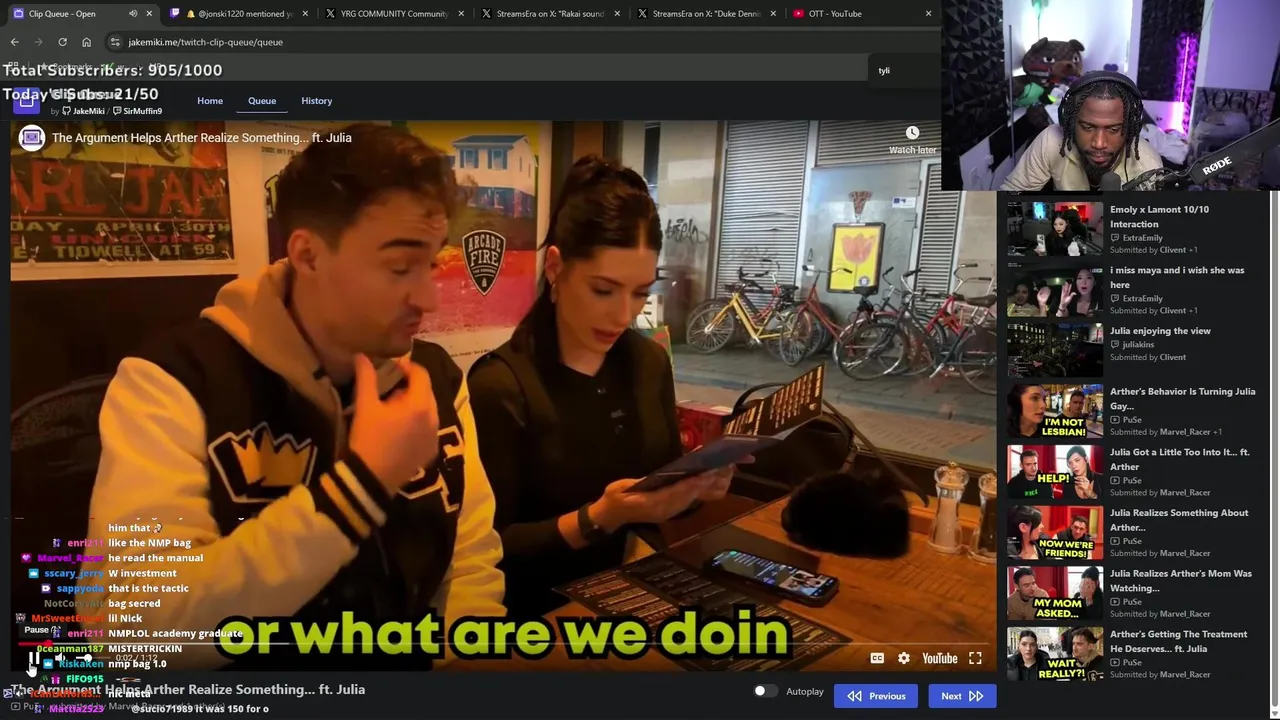Play the 'Julia enjoying the view' thumbnail
1280x720 pixels.
click(1055, 351)
